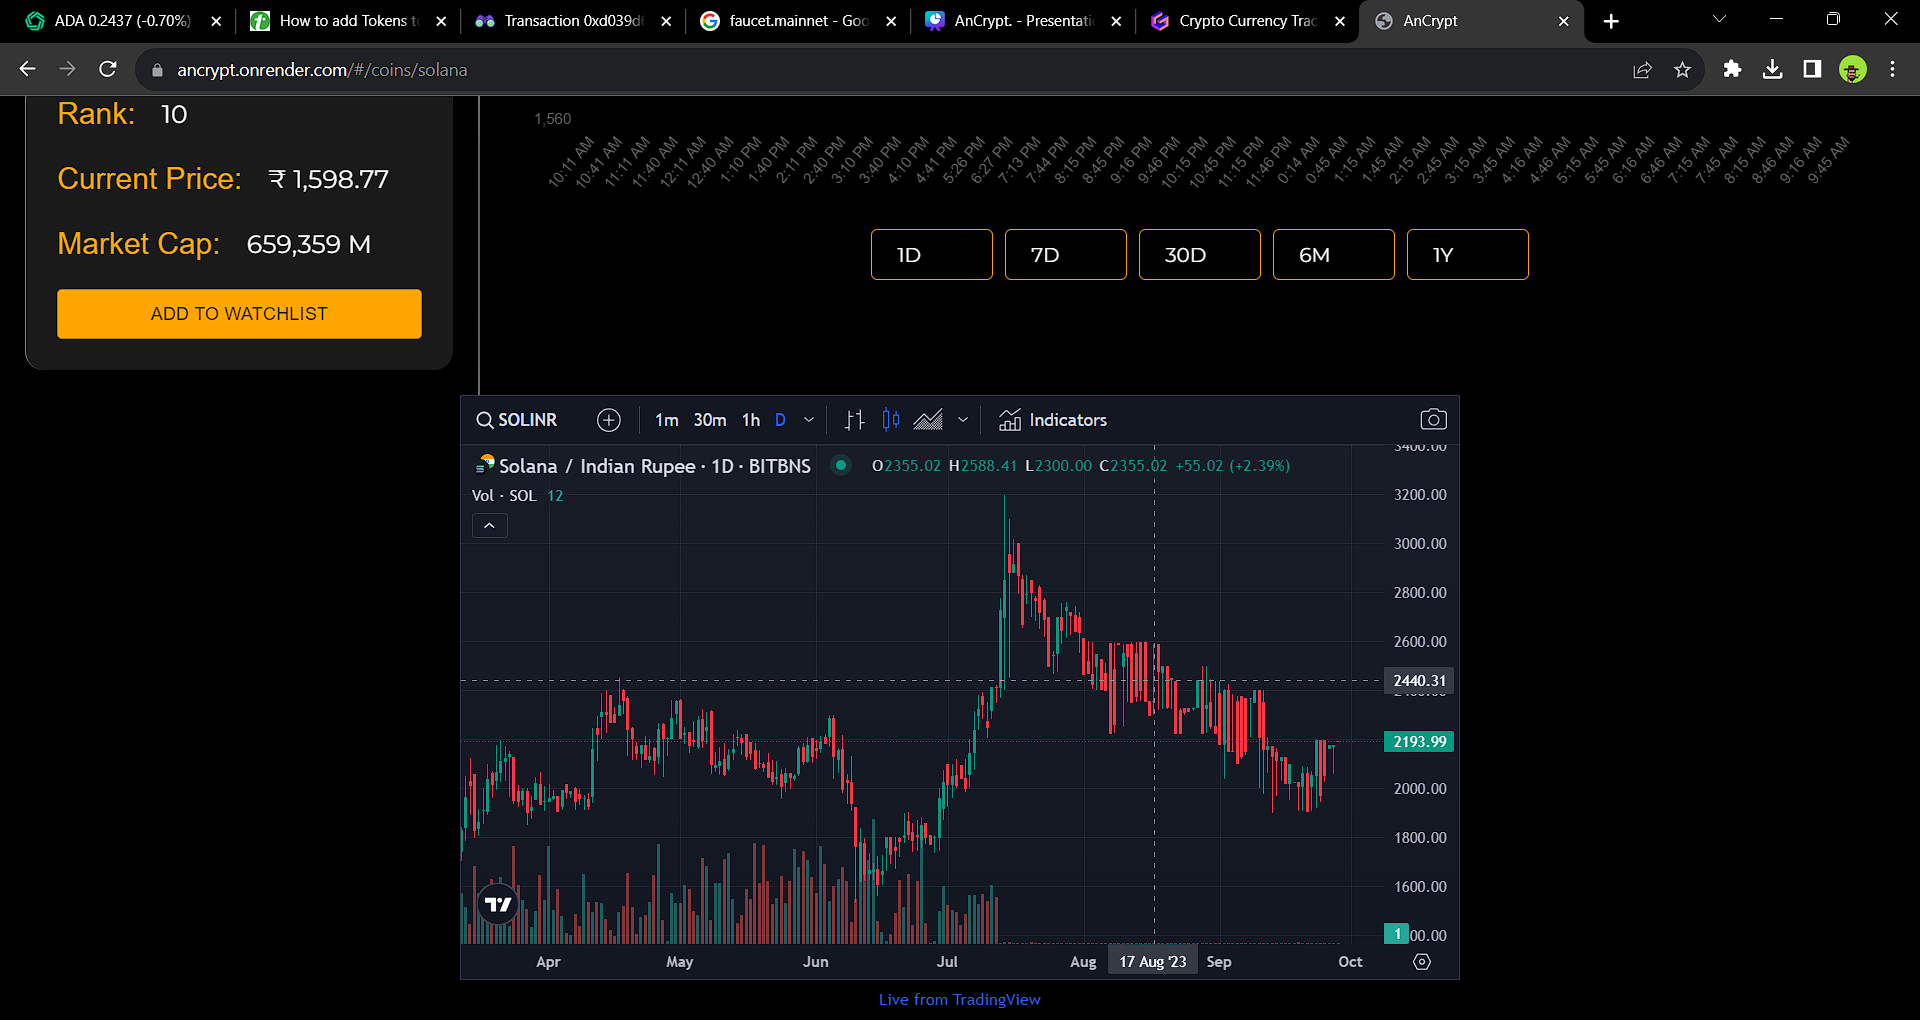Bookmark this page with the star icon
1920x1020 pixels.
pyautogui.click(x=1682, y=70)
